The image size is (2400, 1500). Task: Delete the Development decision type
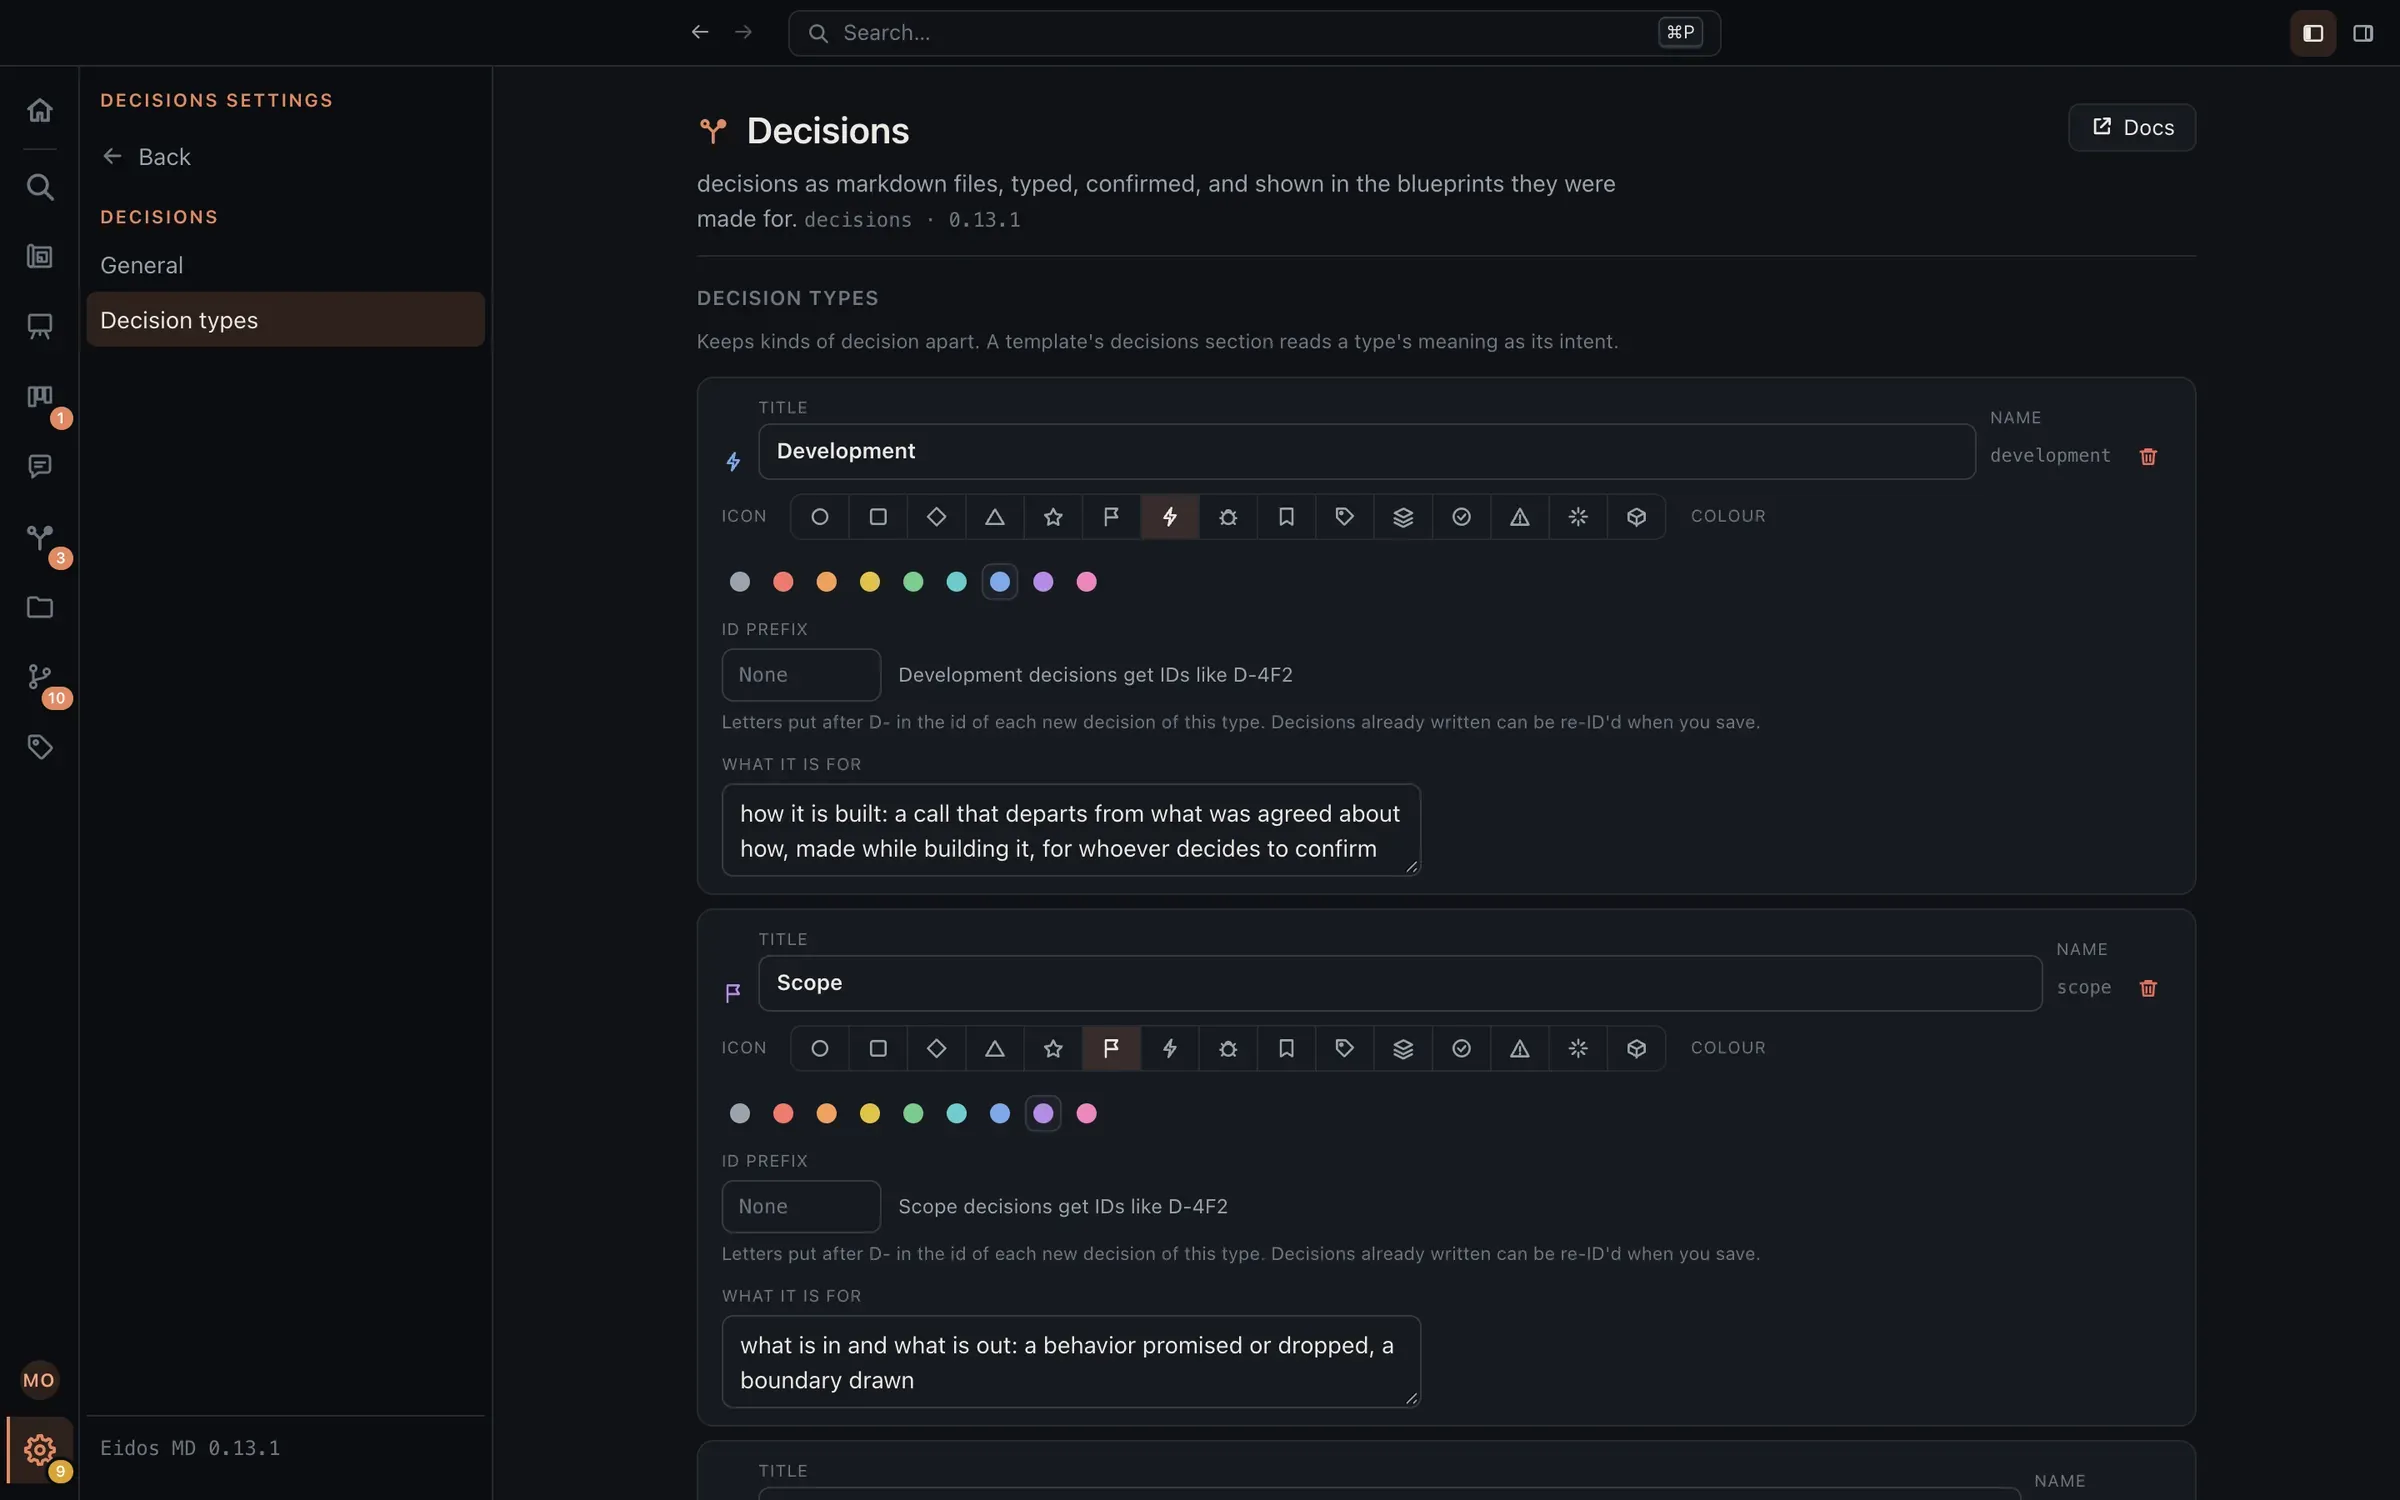pyautogui.click(x=2148, y=456)
